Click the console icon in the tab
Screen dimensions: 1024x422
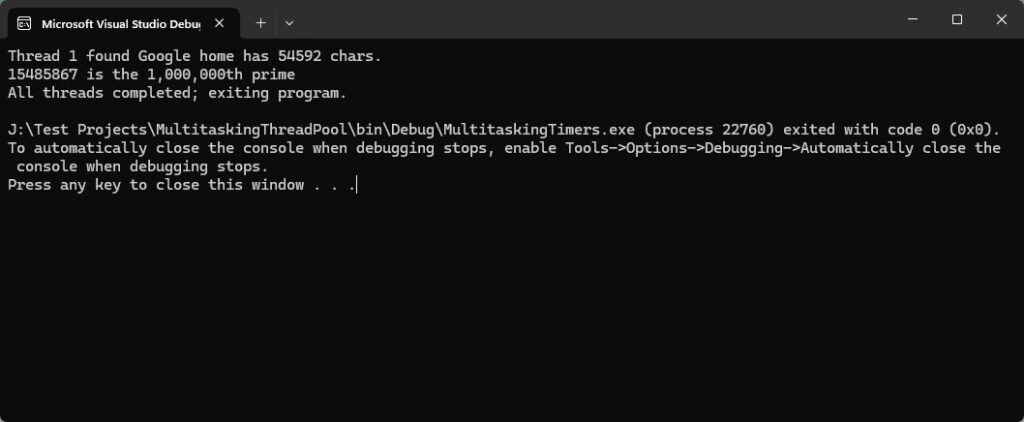pos(23,22)
